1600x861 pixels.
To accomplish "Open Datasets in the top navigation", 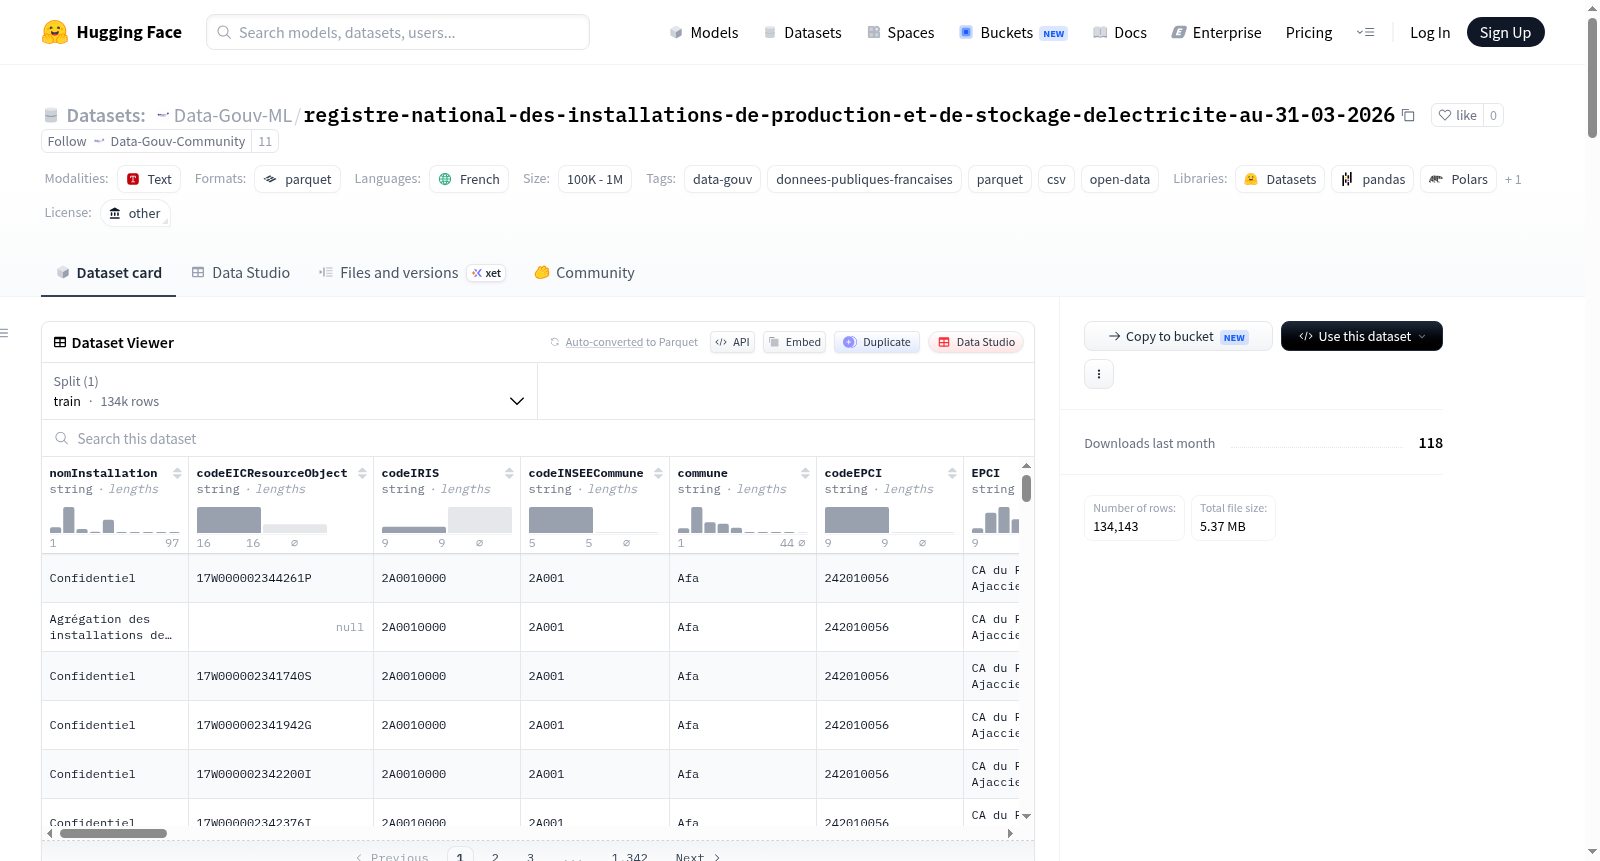I will tap(803, 32).
